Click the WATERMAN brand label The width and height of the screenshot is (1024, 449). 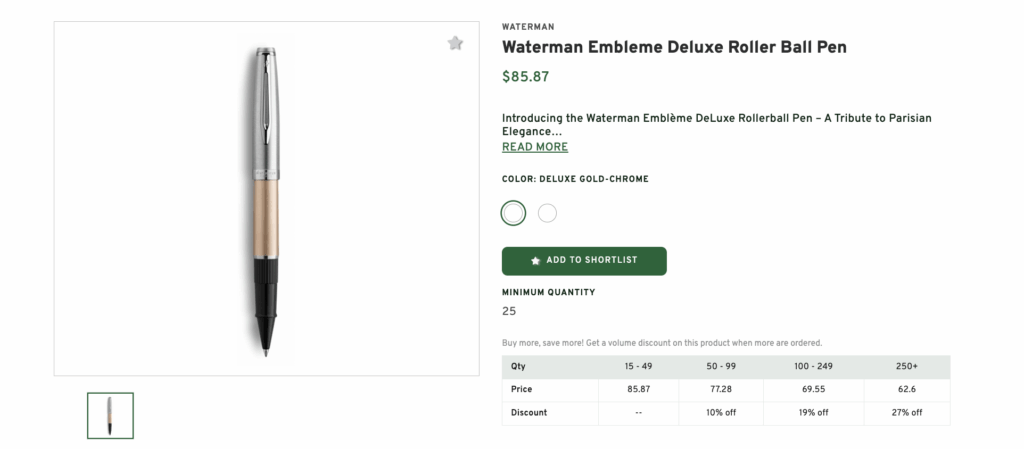click(x=528, y=27)
